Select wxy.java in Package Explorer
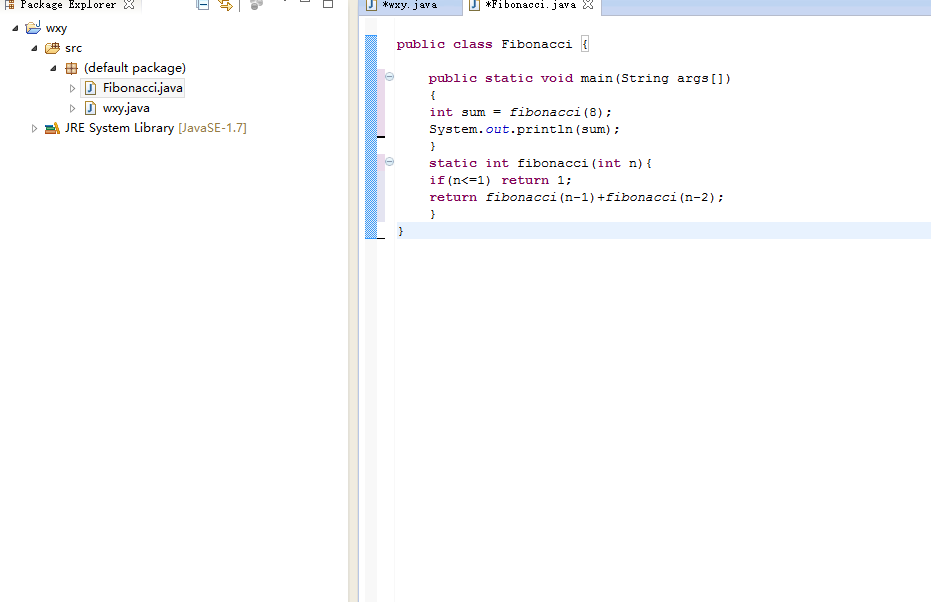The height and width of the screenshot is (602, 931). tap(126, 109)
